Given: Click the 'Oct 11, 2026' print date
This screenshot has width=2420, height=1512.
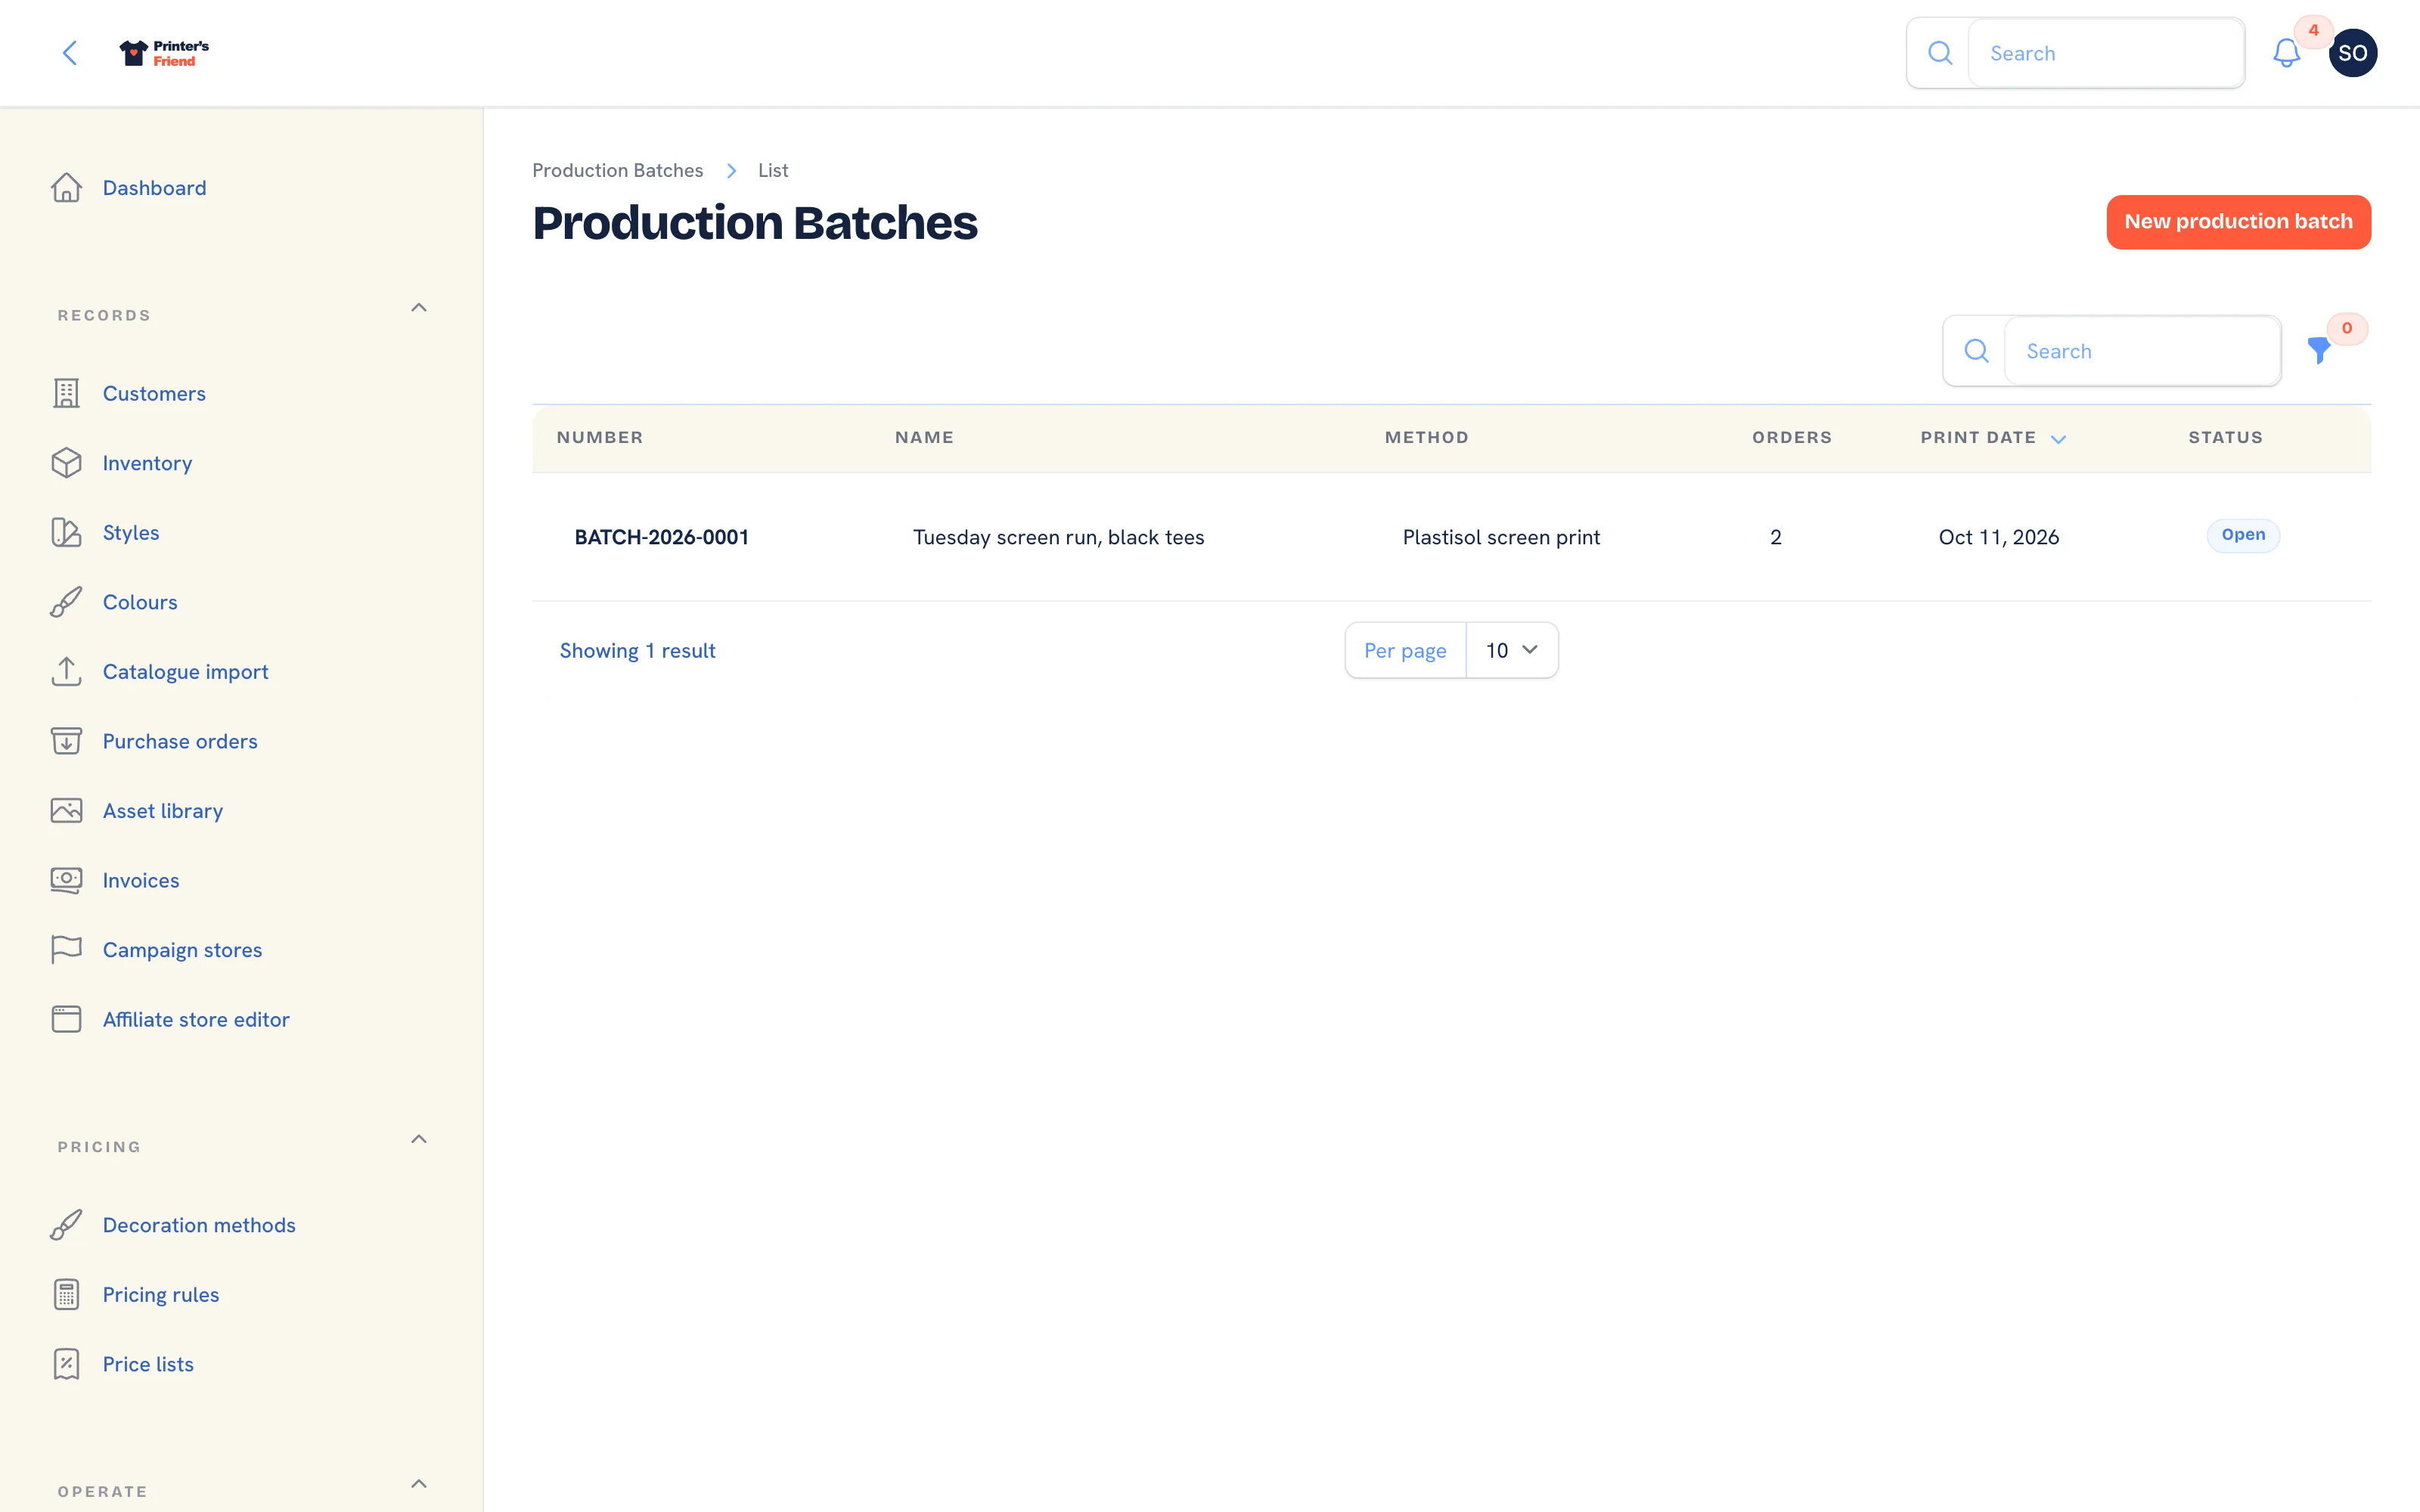Looking at the screenshot, I should [1998, 537].
